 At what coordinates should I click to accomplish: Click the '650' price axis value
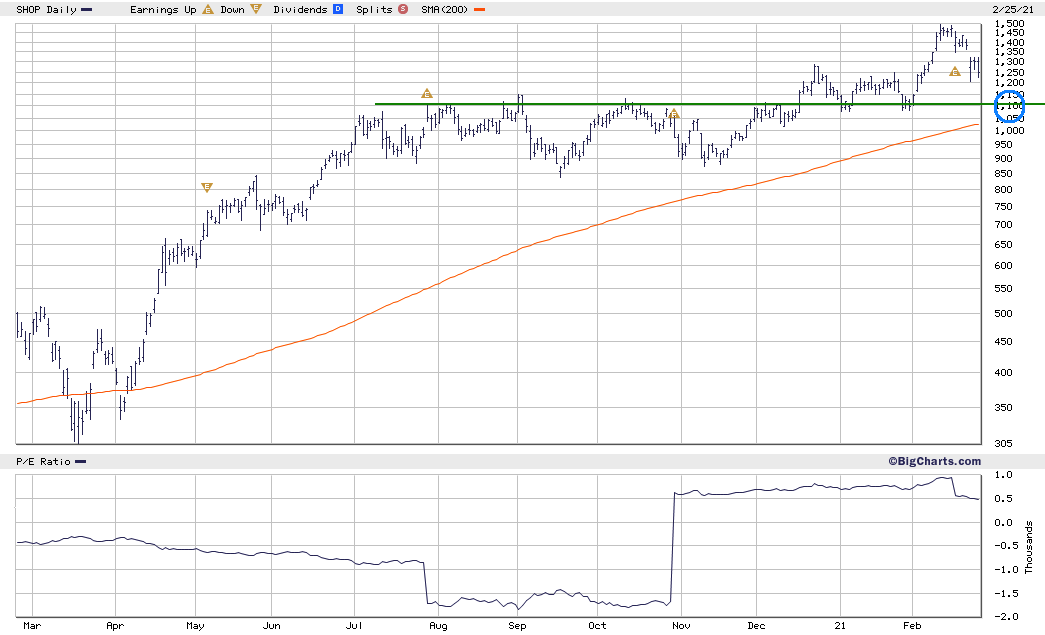pyautogui.click(x=1003, y=245)
